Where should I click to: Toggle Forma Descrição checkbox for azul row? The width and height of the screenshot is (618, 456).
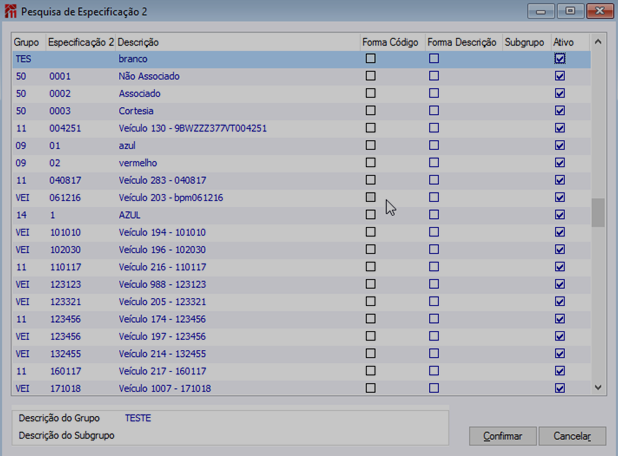(x=434, y=145)
